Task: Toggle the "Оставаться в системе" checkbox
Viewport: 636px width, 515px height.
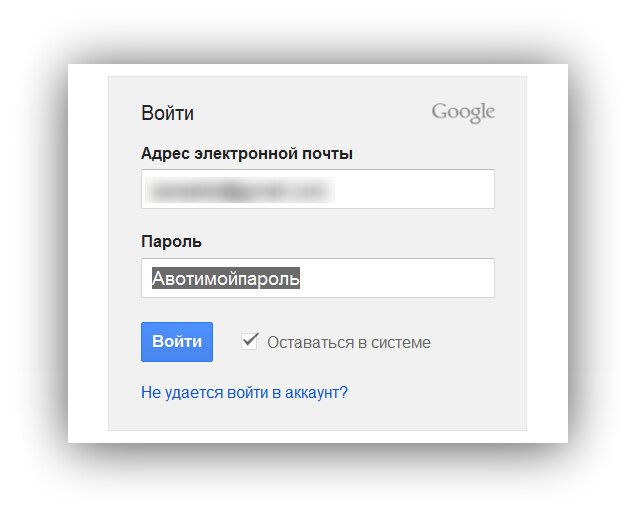Action: (x=249, y=341)
